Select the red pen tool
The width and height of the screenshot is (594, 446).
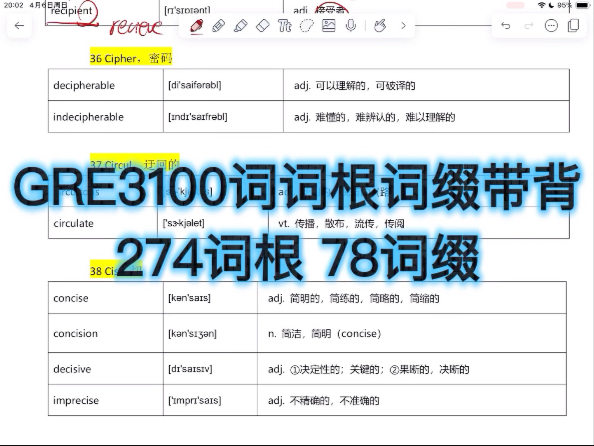click(197, 26)
